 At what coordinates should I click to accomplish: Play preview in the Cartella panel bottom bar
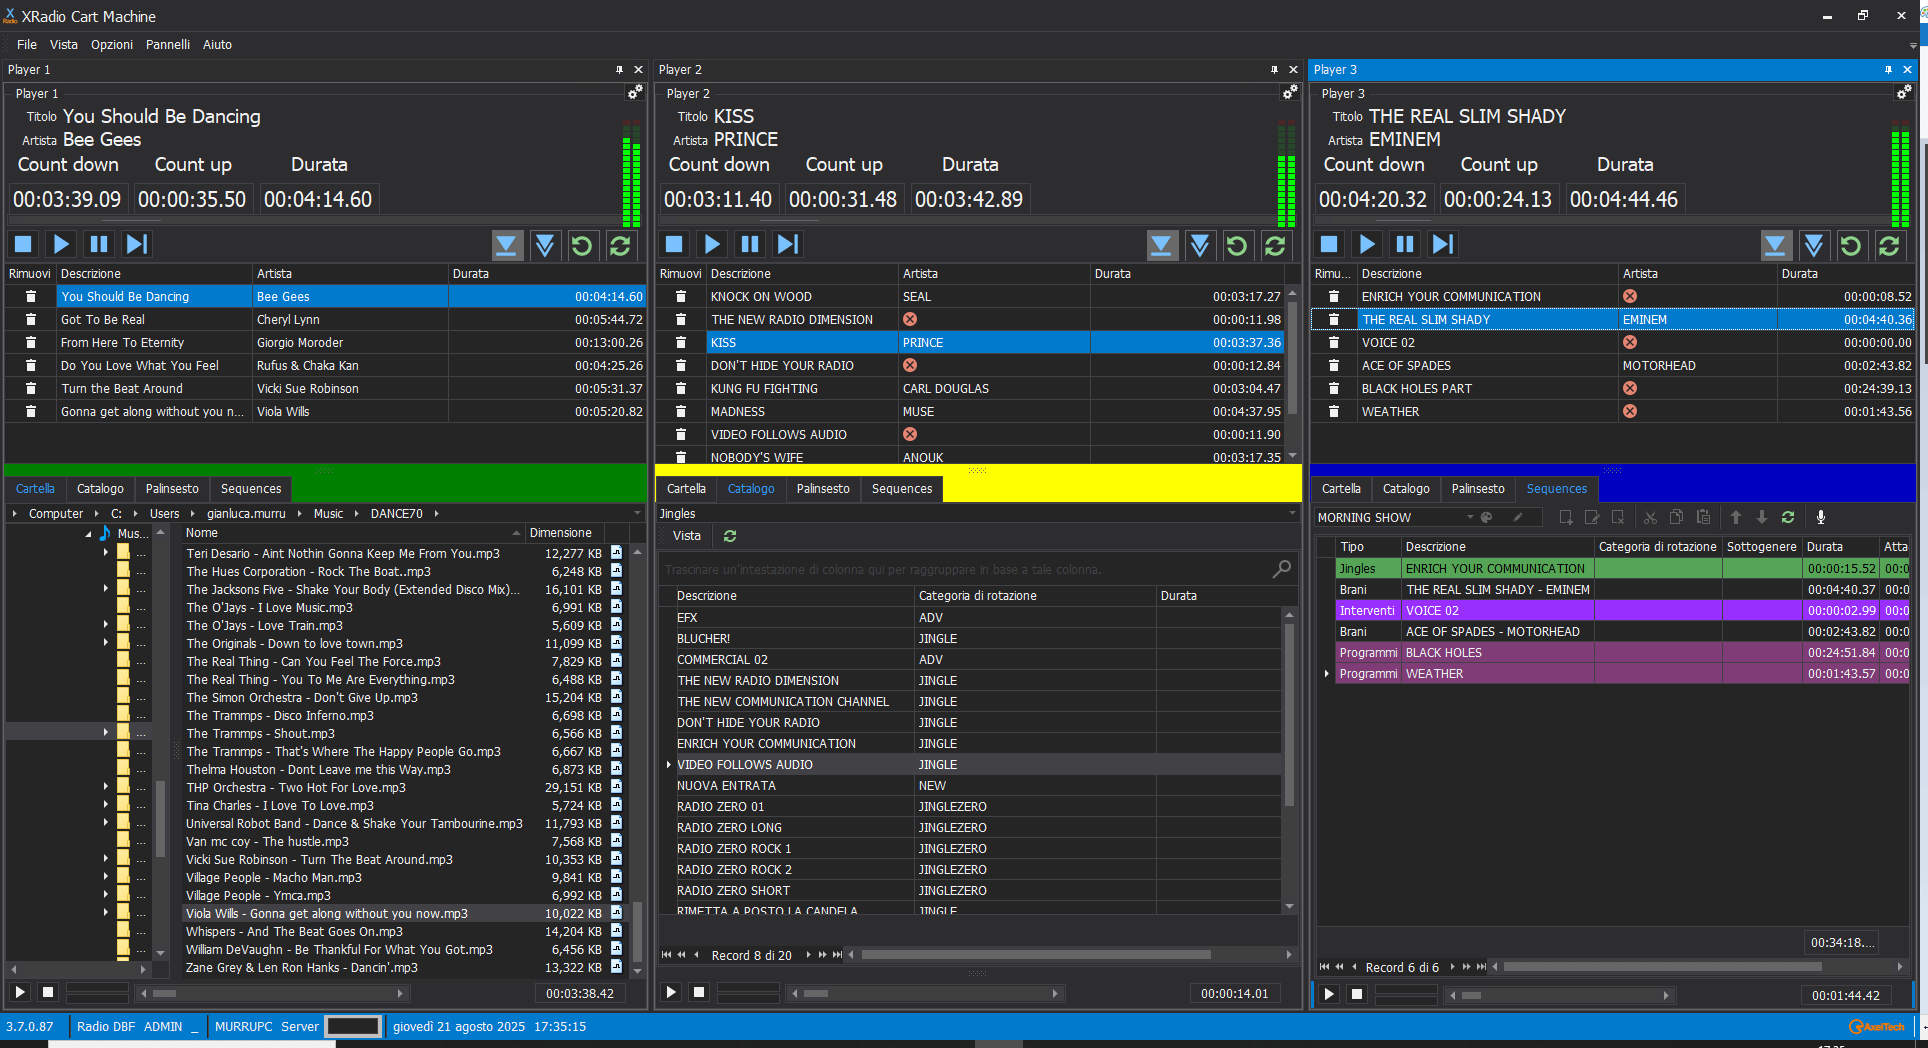(19, 992)
